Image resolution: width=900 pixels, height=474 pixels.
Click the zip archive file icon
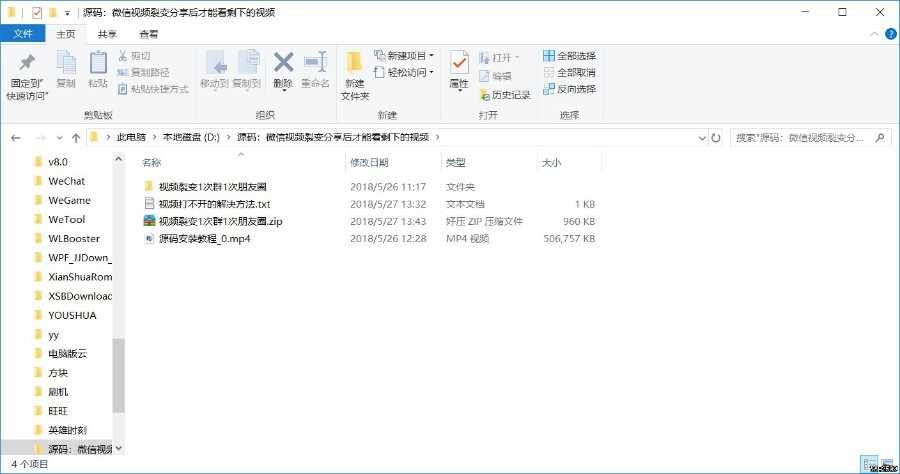click(x=149, y=221)
